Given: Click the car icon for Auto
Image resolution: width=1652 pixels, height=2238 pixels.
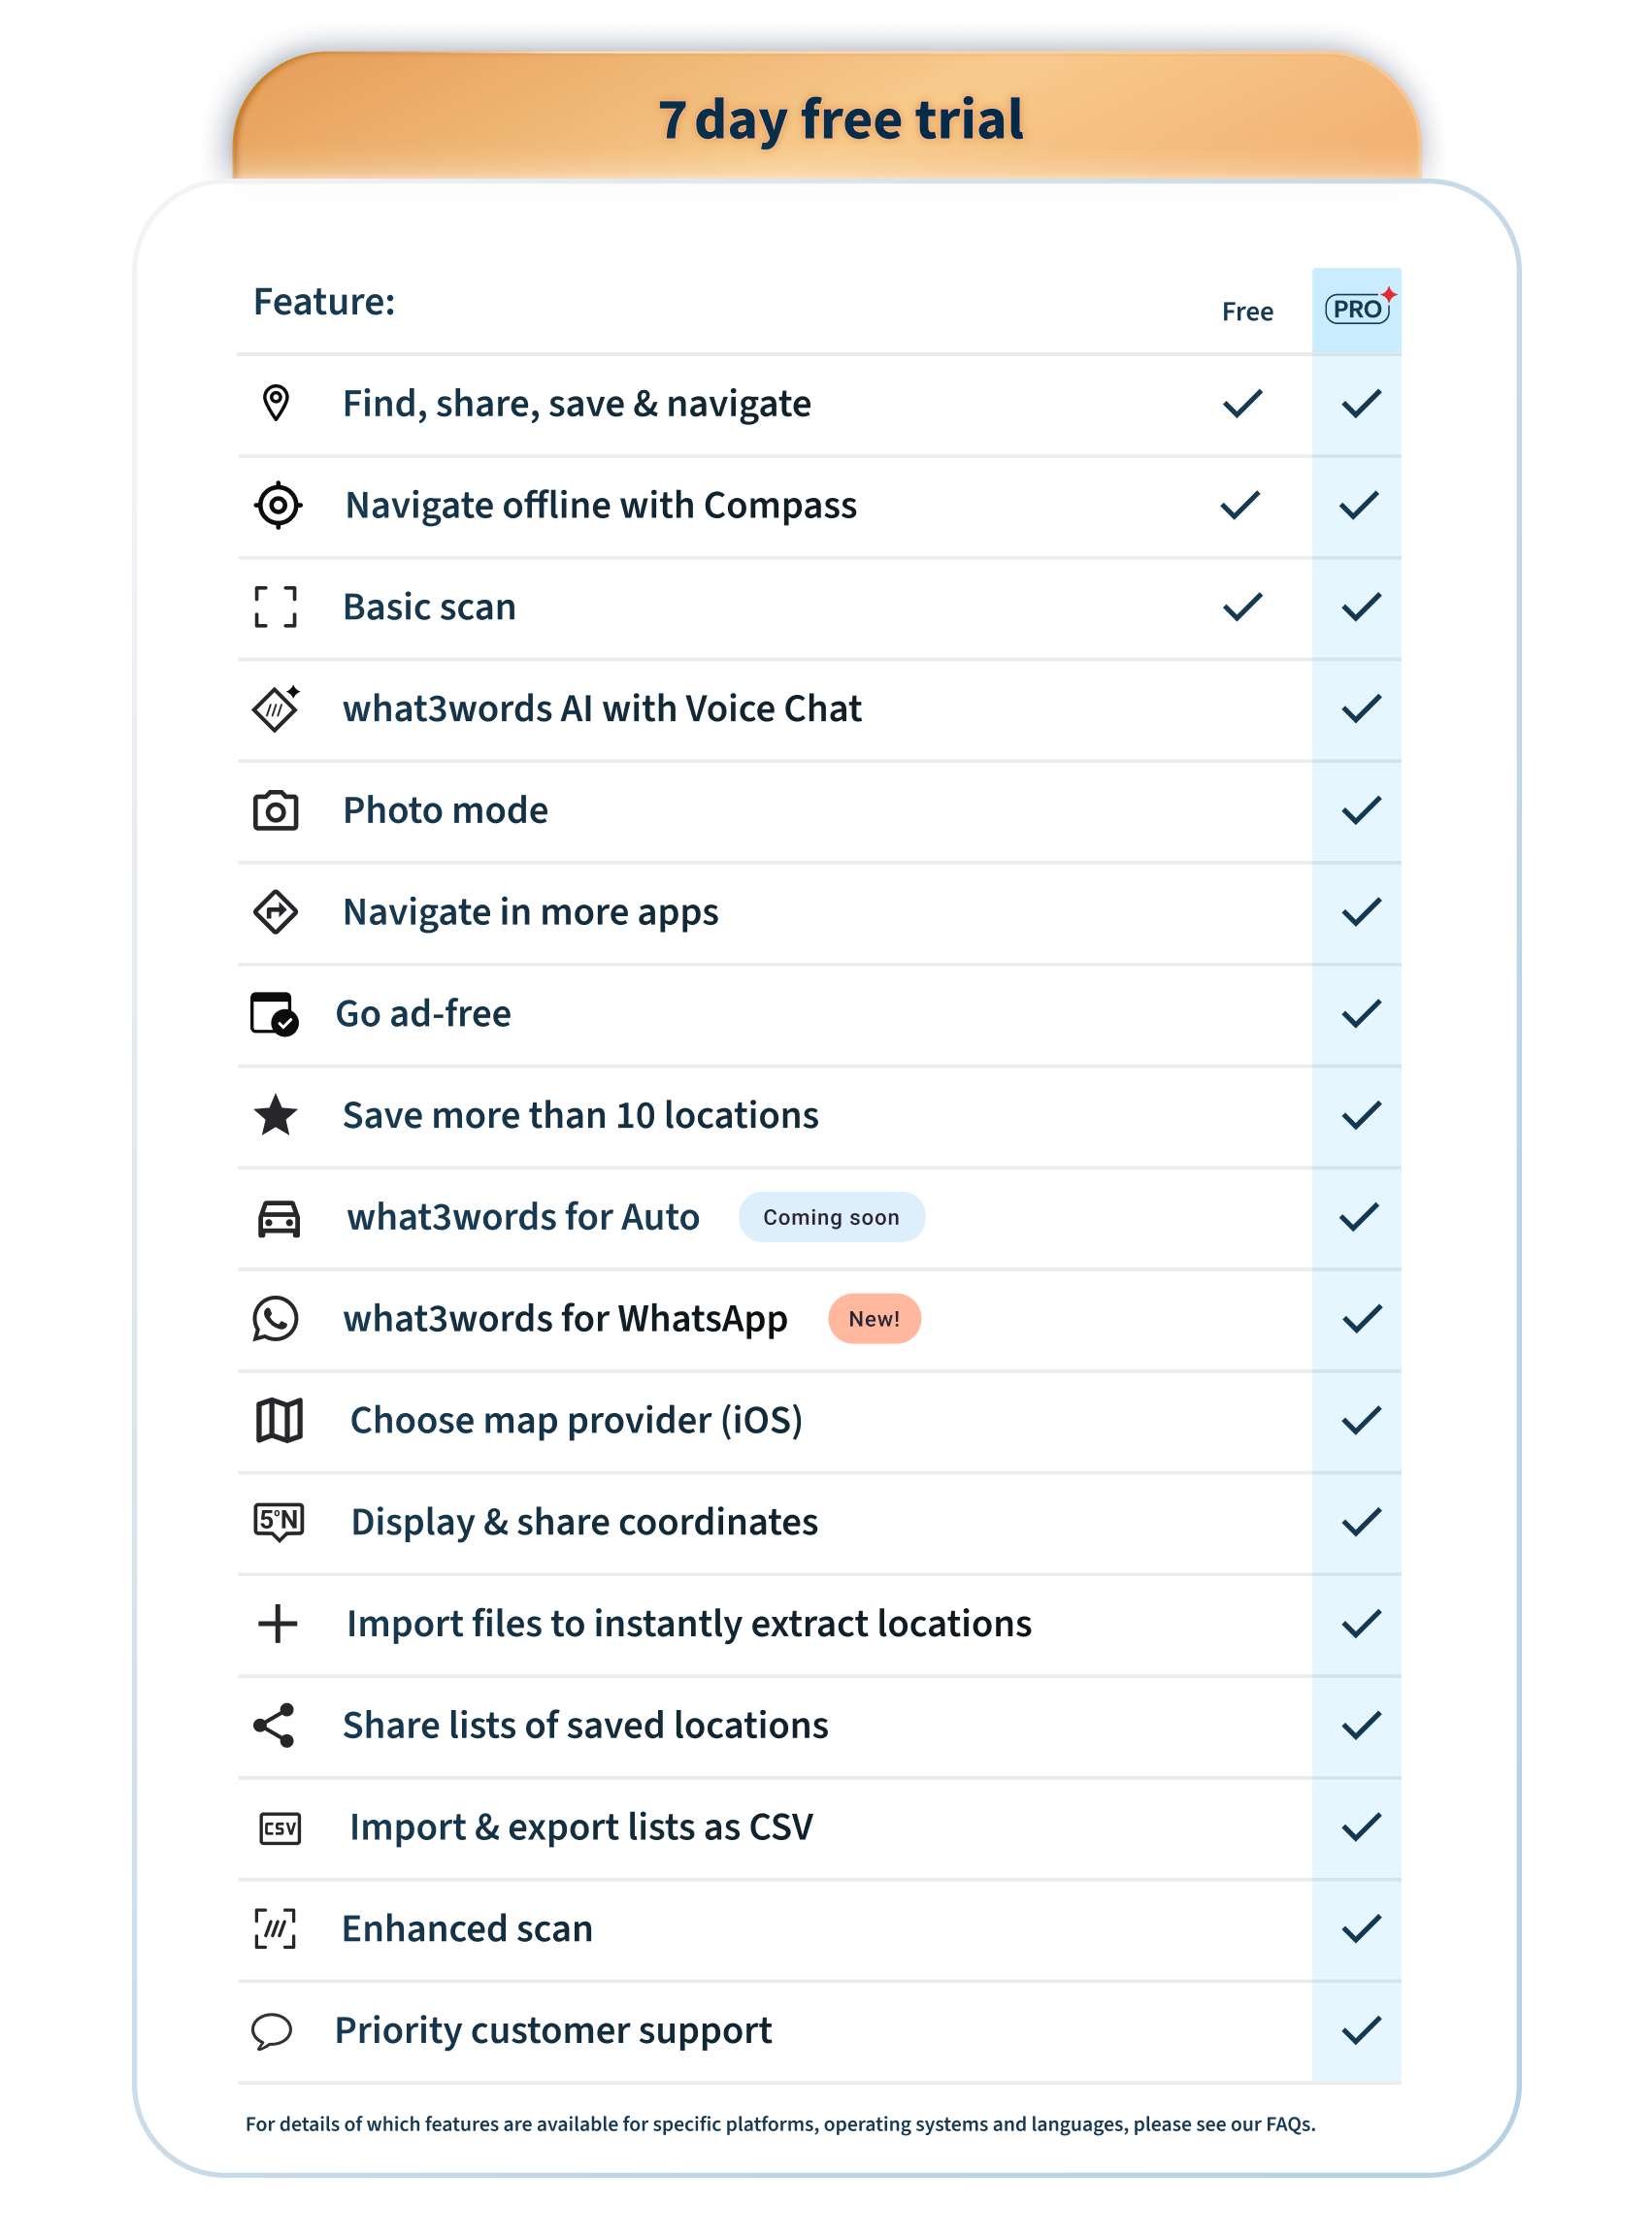Looking at the screenshot, I should click(279, 1217).
